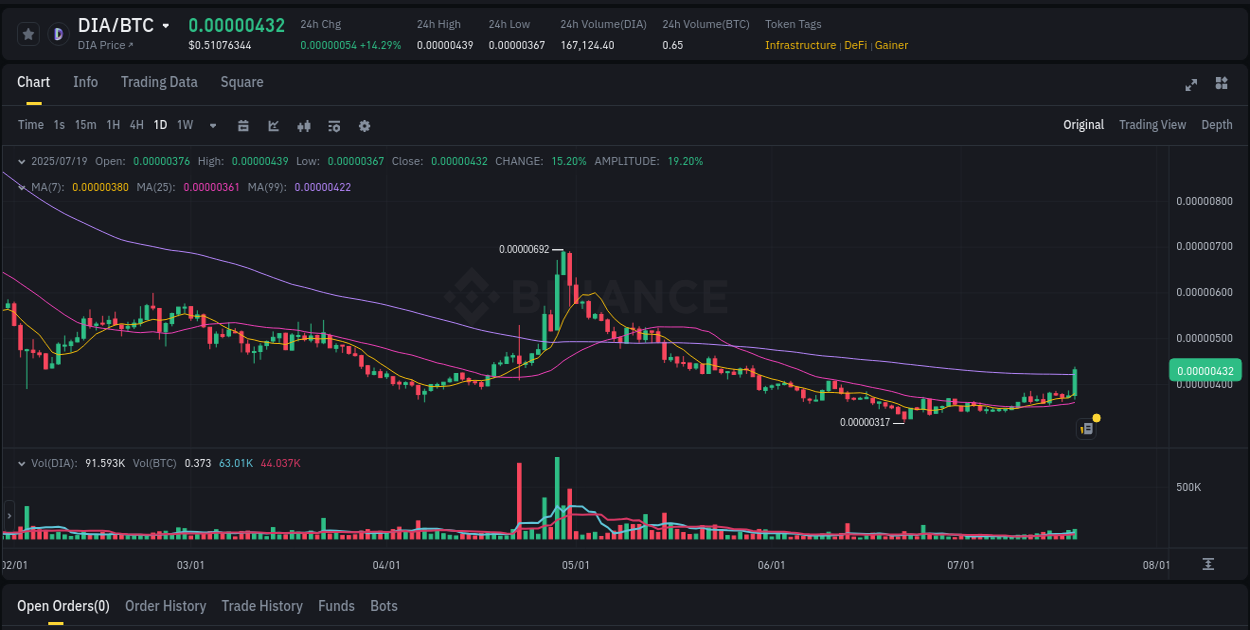Open the DIA/BTC pair selector dropdown

(x=166, y=25)
